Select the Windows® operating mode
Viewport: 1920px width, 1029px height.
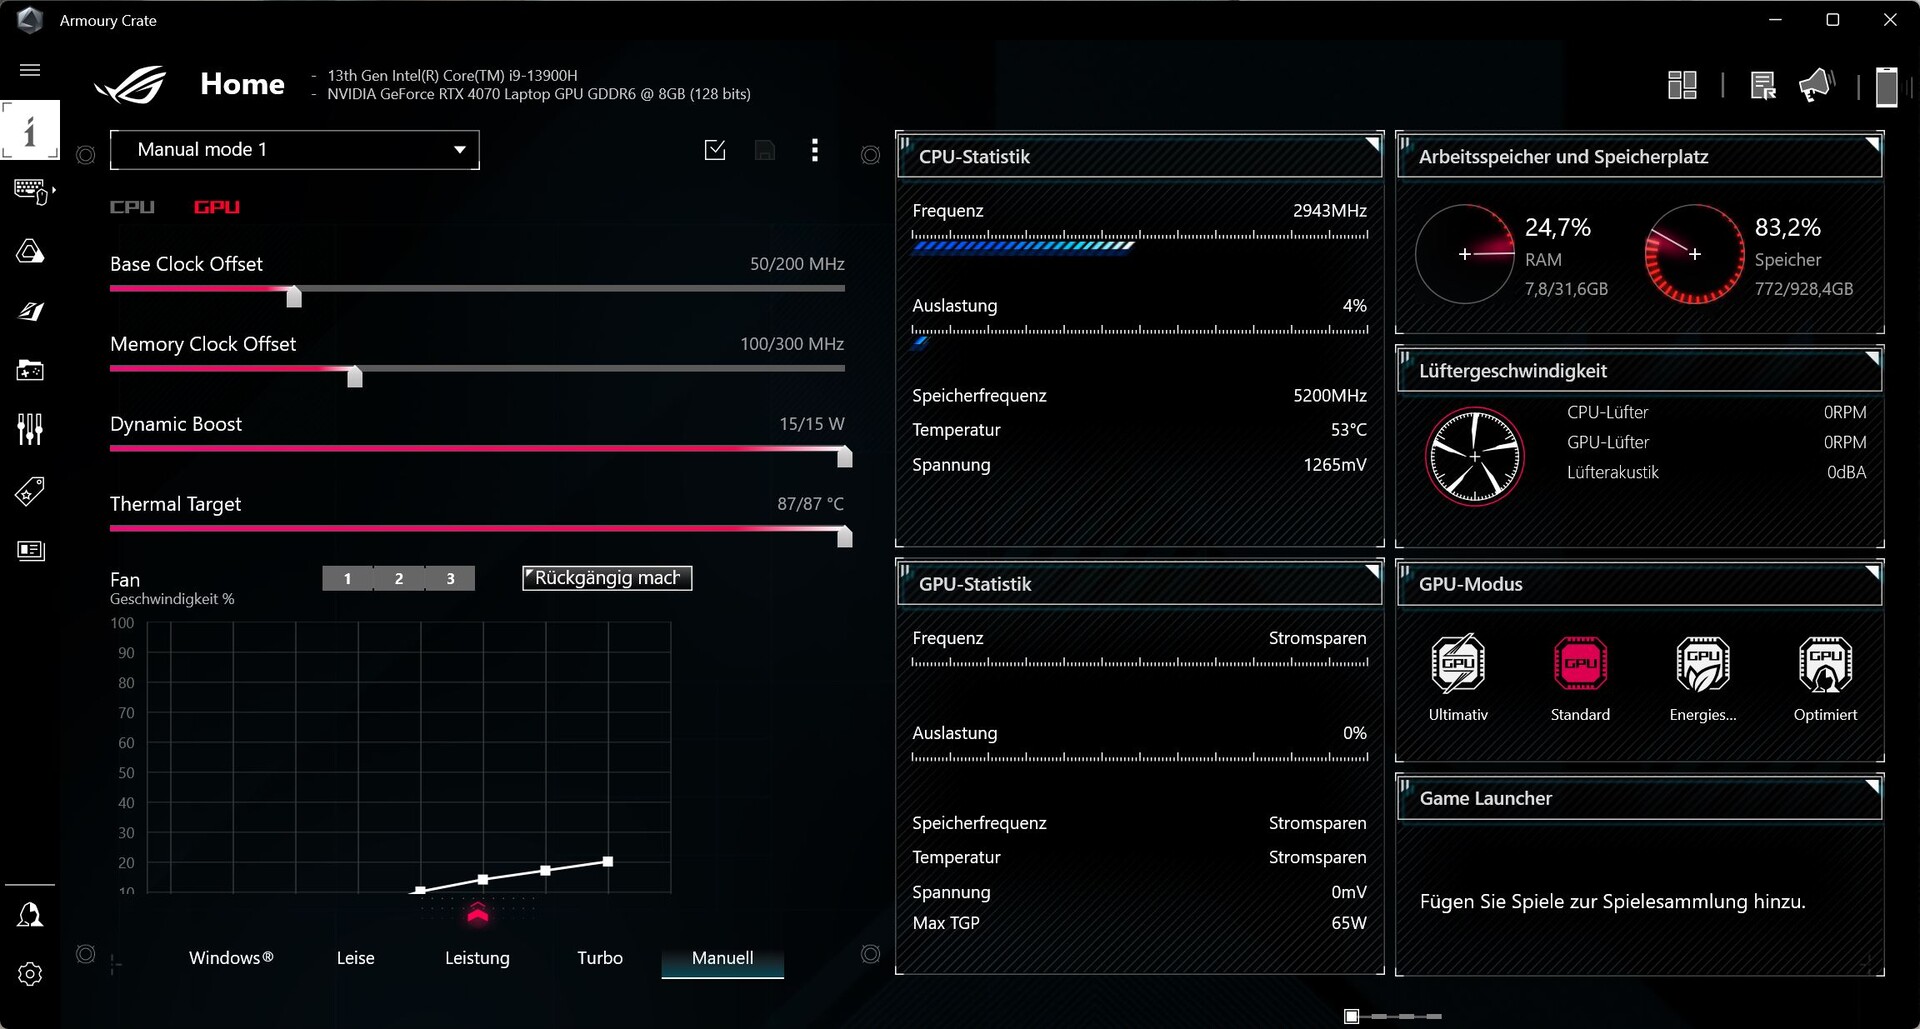231,958
